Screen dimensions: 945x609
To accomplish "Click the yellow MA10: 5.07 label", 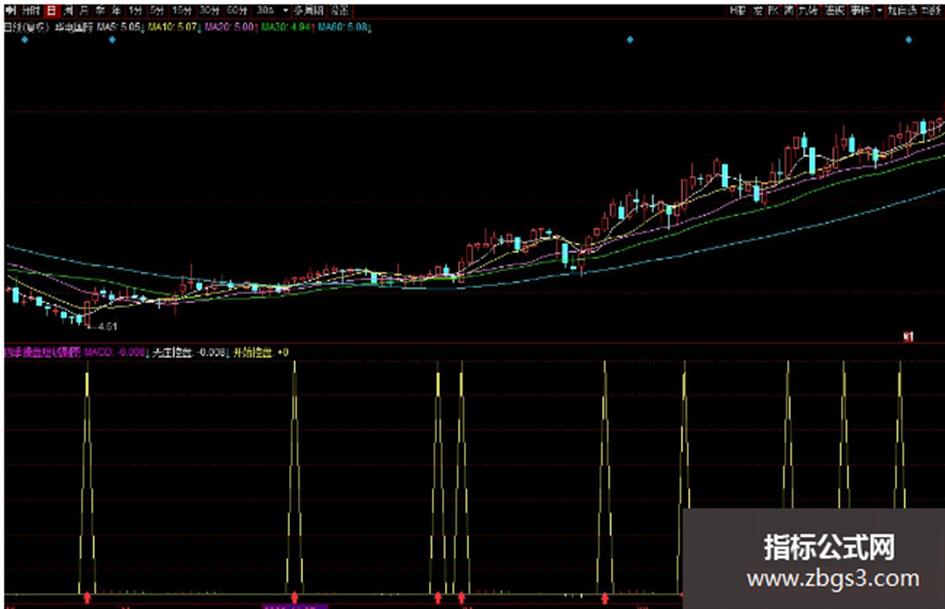I will 172,27.
